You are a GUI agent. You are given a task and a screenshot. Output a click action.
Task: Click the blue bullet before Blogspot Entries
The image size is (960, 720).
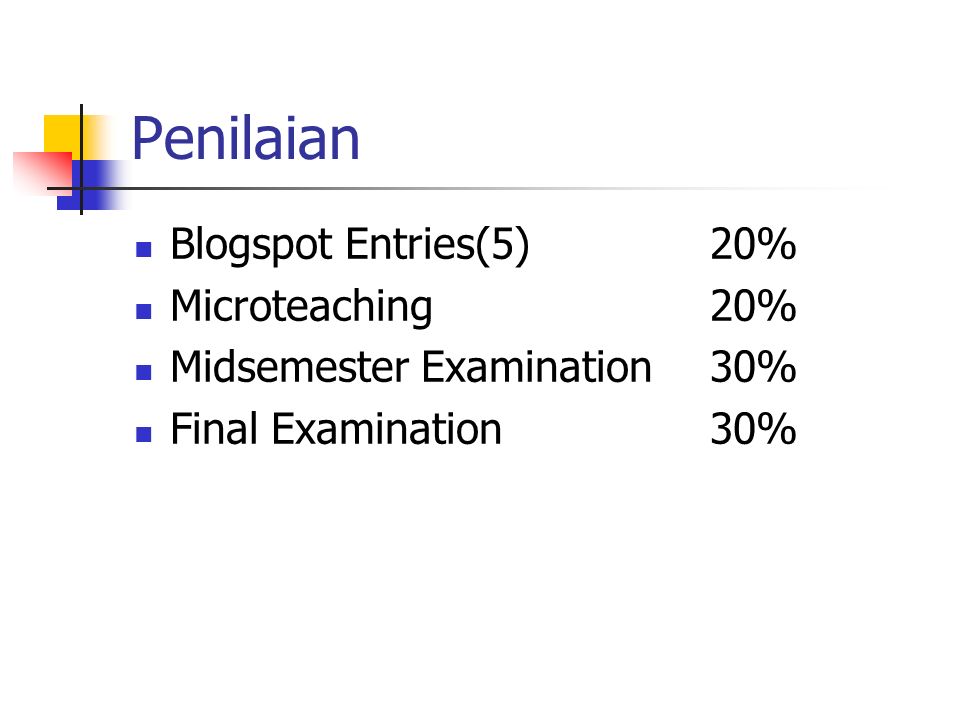(x=143, y=249)
